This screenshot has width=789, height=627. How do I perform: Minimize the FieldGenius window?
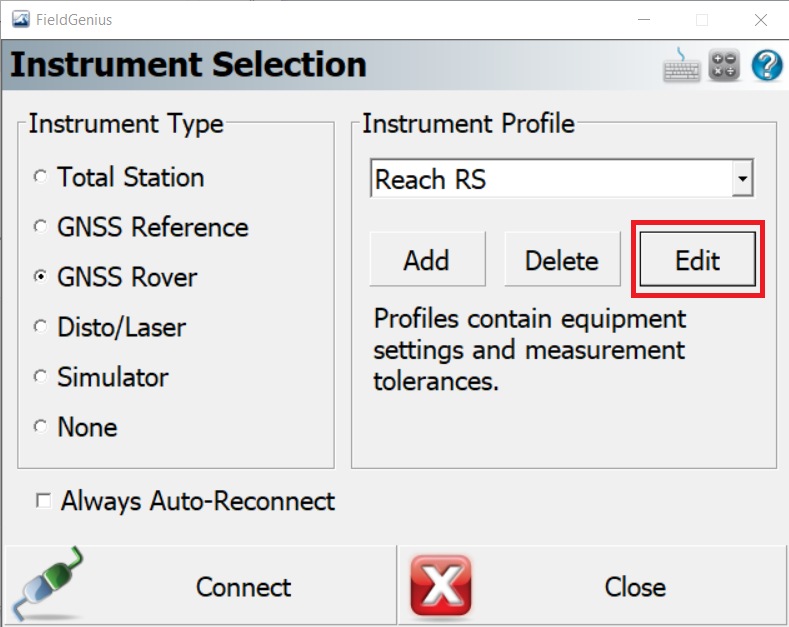click(644, 20)
